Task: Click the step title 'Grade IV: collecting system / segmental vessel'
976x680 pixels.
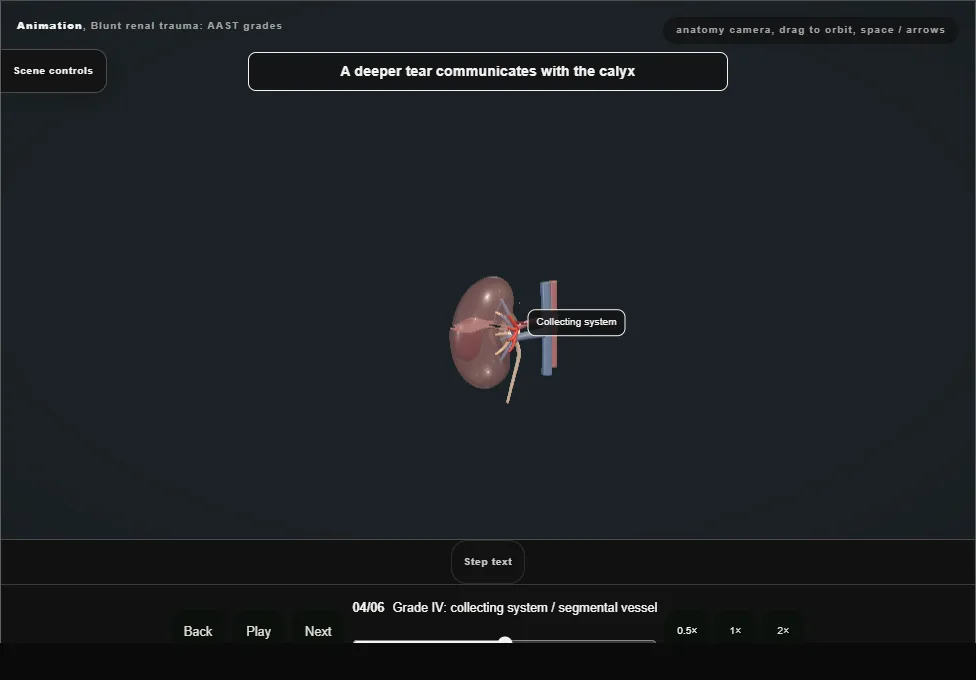Action: (525, 608)
